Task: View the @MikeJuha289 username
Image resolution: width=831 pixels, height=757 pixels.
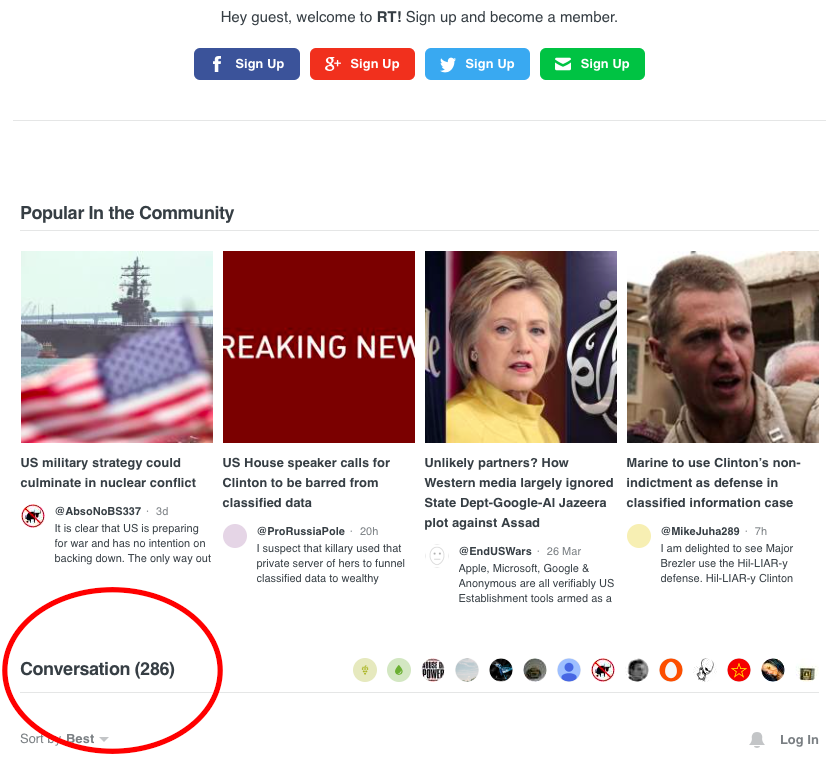Action: pyautogui.click(x=700, y=531)
